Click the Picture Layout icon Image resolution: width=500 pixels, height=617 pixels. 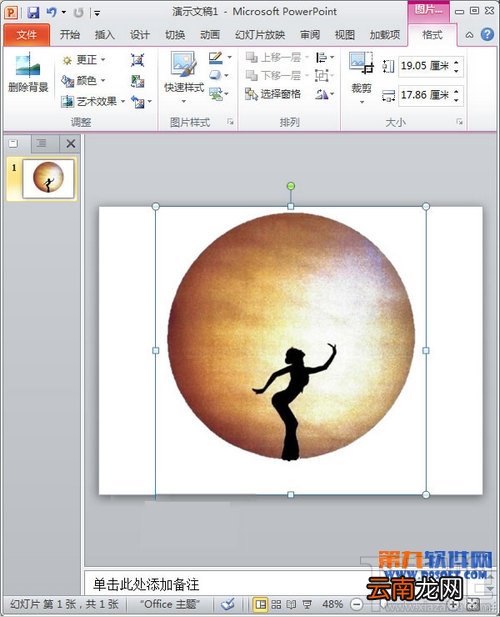pyautogui.click(x=216, y=94)
